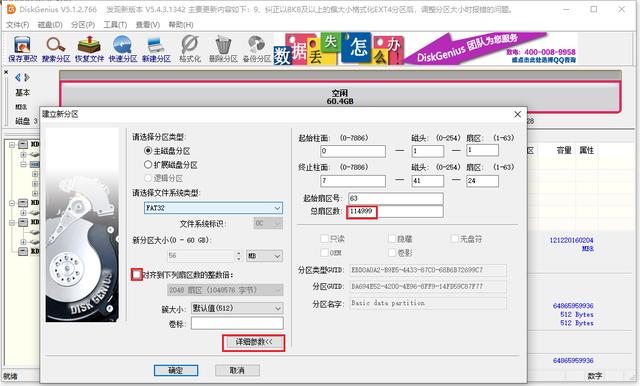Click the DiskGenius app logo in title bar
This screenshot has height=386, width=640.
click(x=11, y=9)
